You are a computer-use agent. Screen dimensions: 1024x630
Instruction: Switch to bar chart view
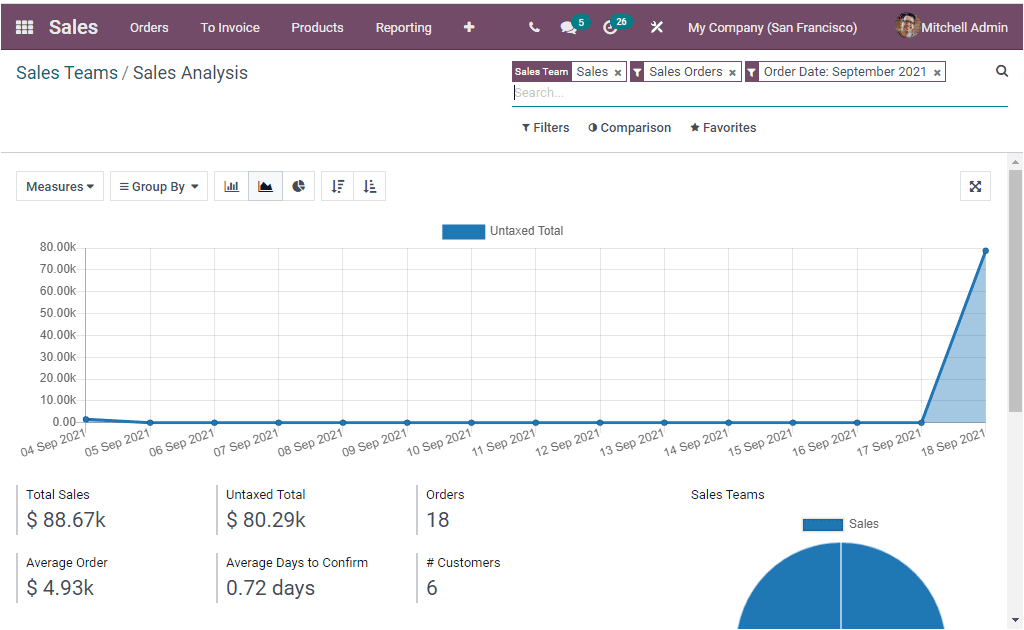point(231,186)
